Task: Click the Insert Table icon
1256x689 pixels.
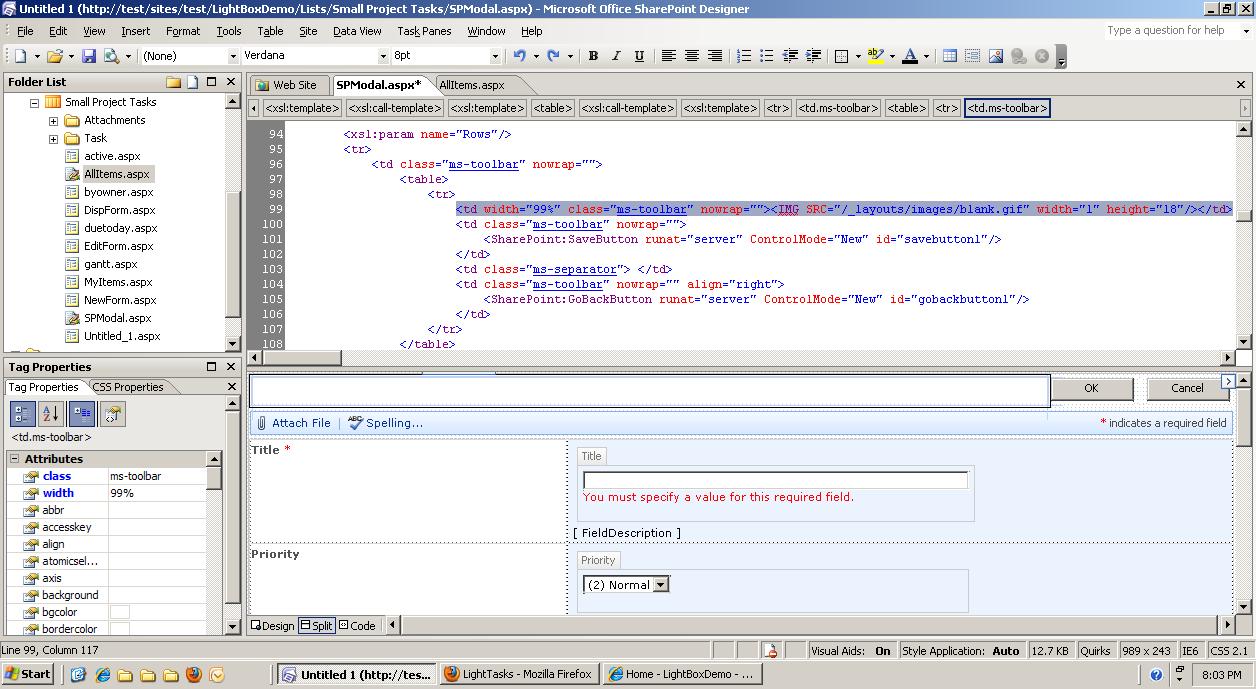Action: (x=950, y=56)
